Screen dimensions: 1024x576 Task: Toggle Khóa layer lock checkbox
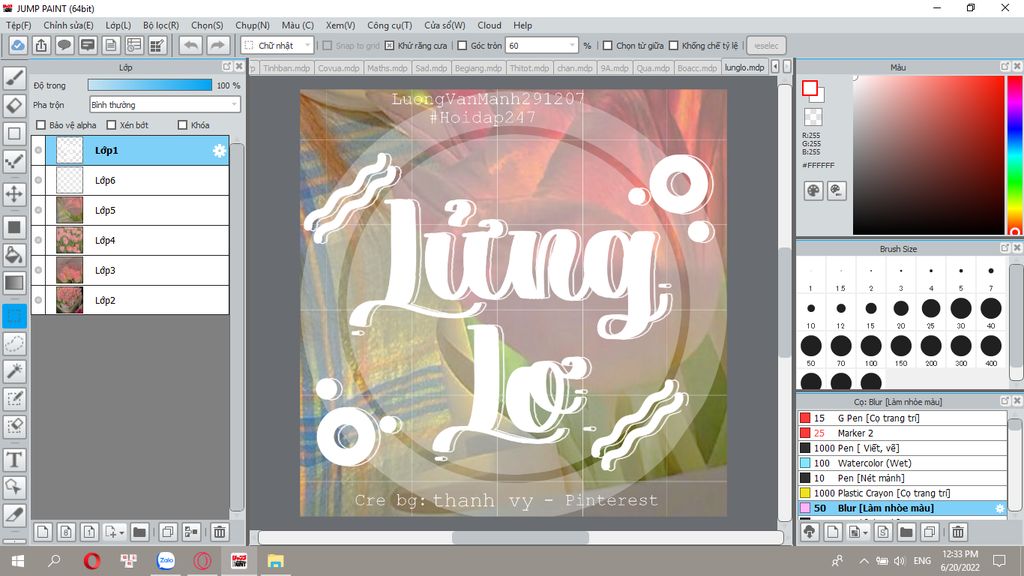(x=183, y=125)
